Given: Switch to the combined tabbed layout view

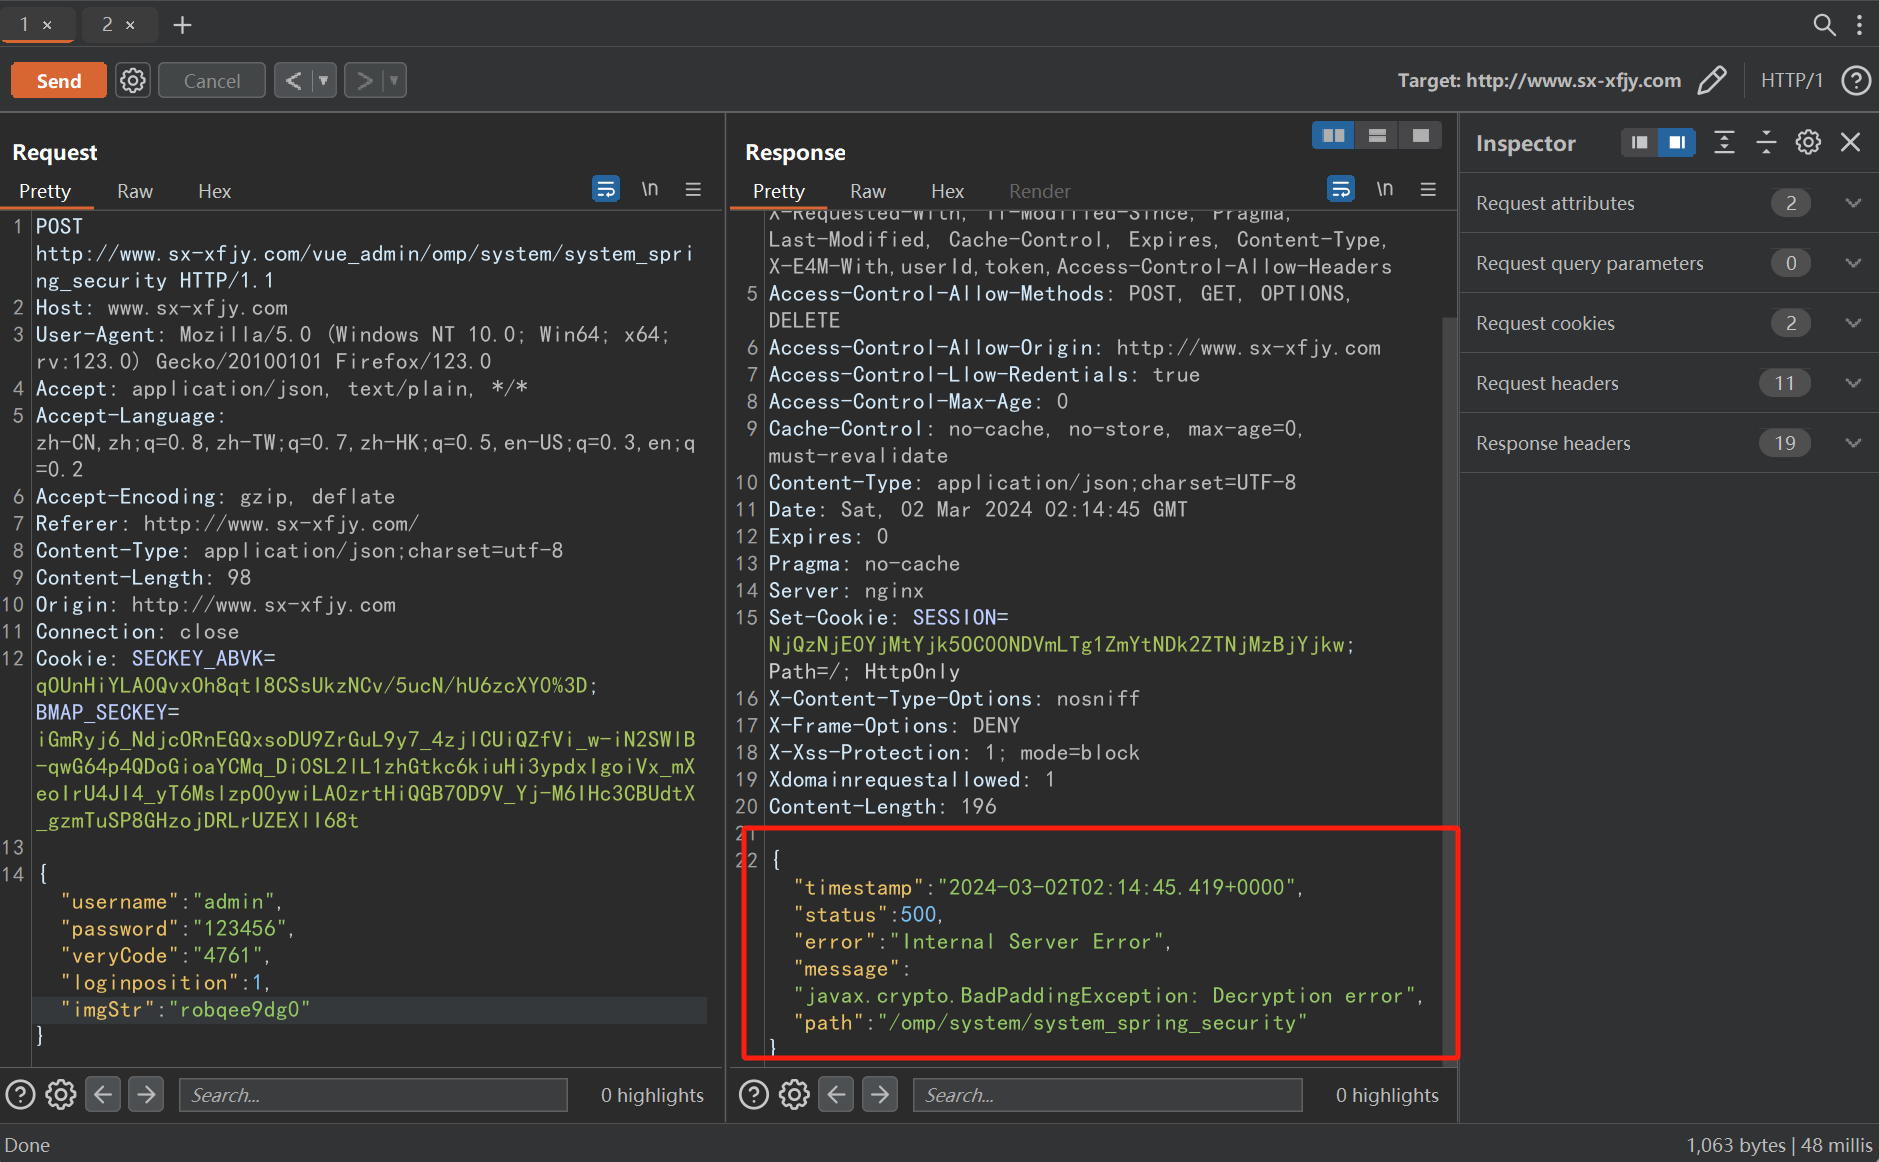Looking at the screenshot, I should point(1420,136).
